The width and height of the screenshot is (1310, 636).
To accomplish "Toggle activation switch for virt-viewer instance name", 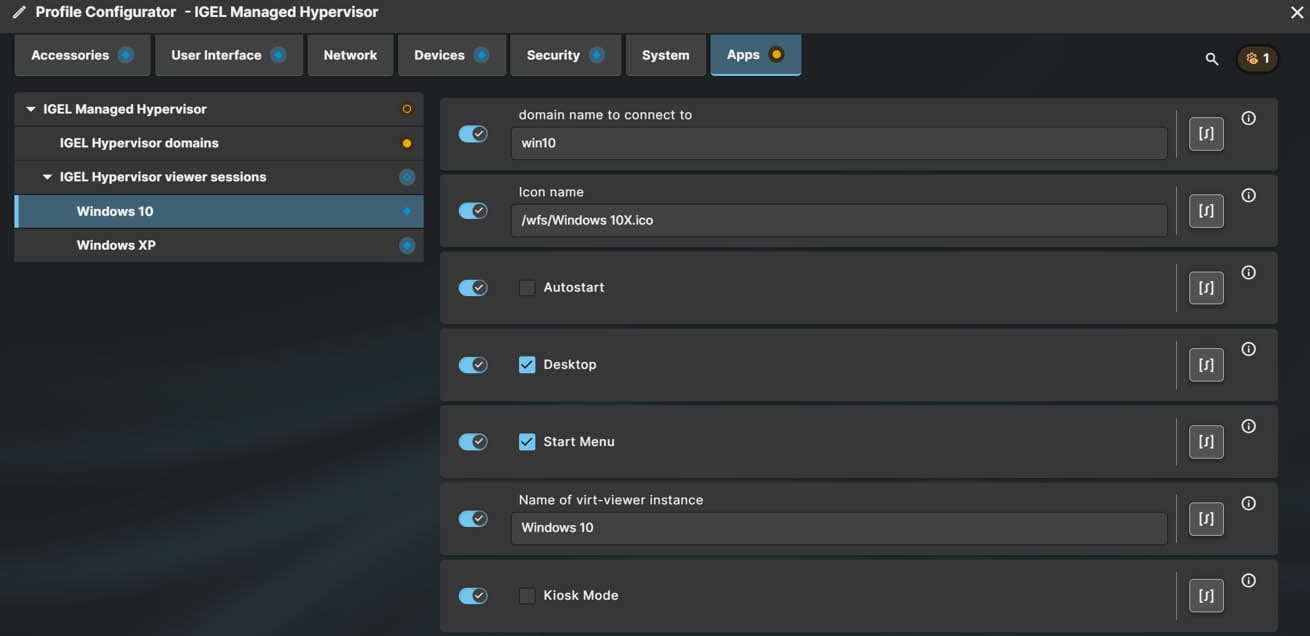I will click(x=473, y=519).
